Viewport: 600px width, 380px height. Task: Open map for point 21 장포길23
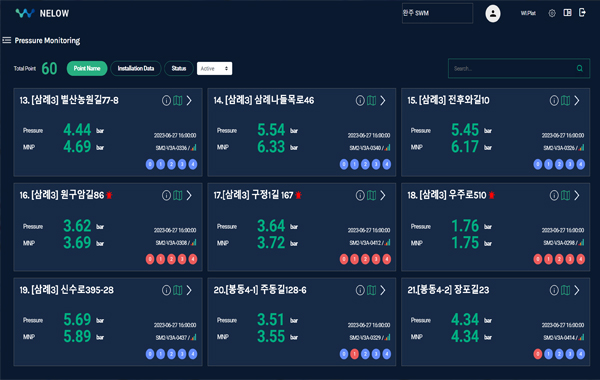point(566,290)
